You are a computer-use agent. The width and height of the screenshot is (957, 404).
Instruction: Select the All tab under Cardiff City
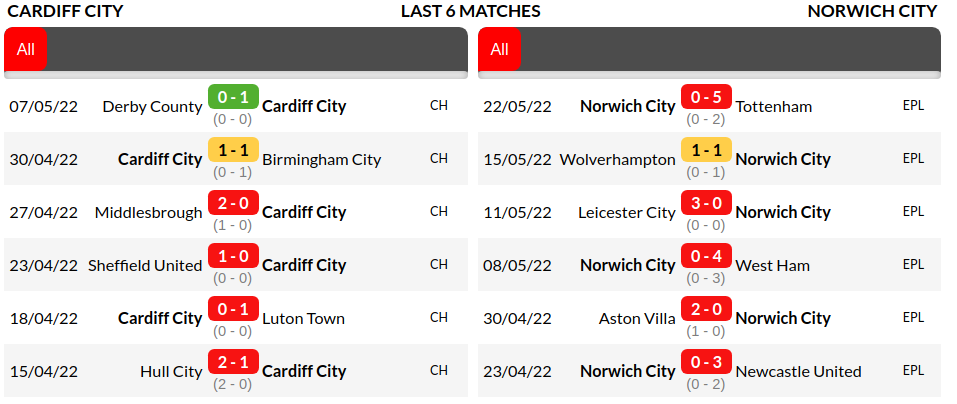26,49
